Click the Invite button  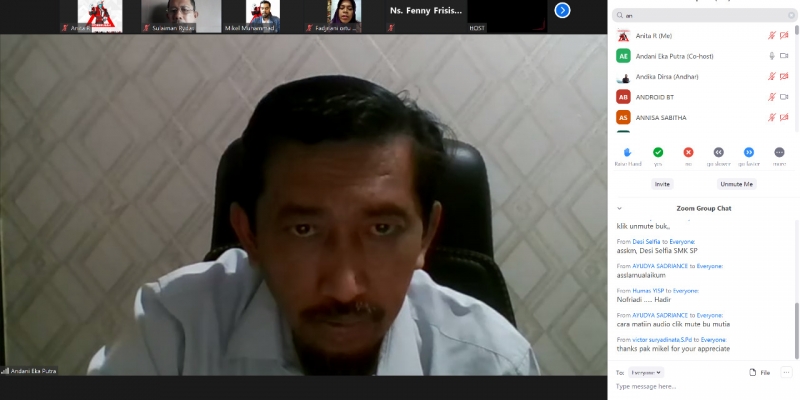point(662,184)
